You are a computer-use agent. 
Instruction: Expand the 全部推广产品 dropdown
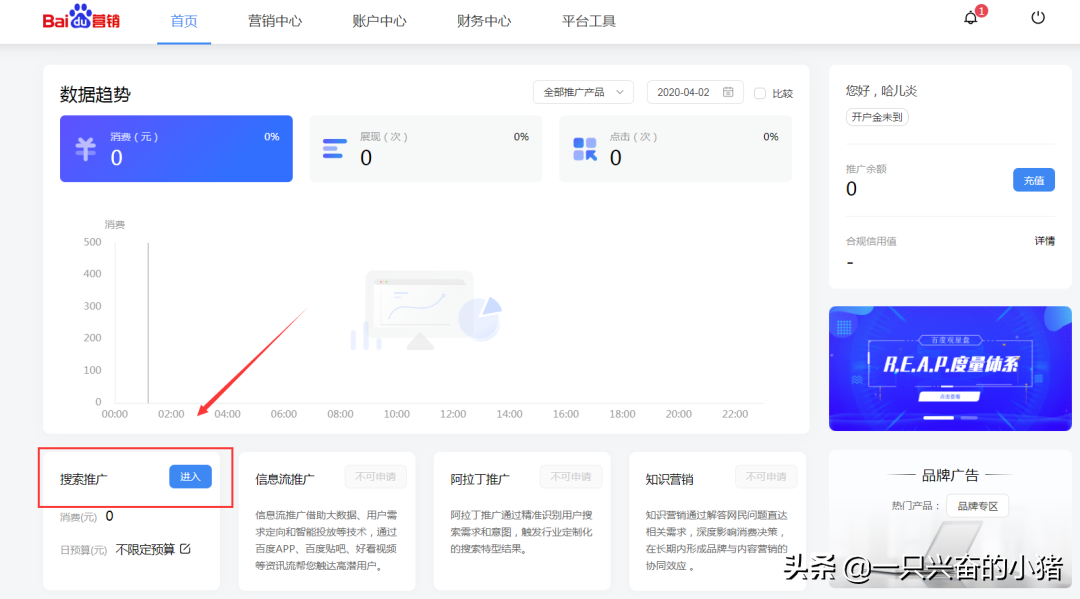click(x=583, y=92)
